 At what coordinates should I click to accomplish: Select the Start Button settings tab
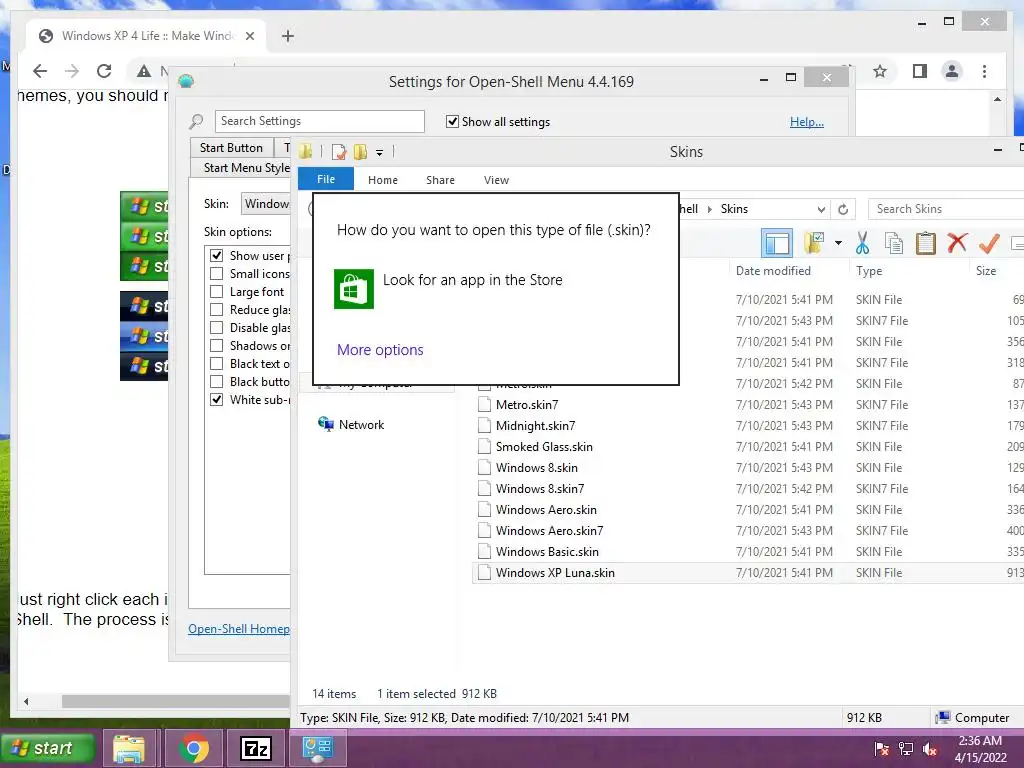231,148
